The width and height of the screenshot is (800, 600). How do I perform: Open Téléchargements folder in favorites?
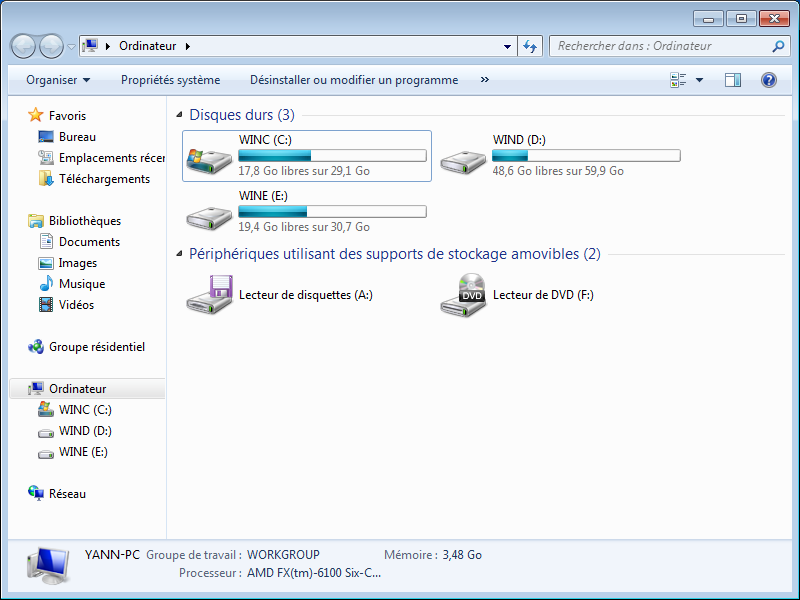[x=104, y=179]
